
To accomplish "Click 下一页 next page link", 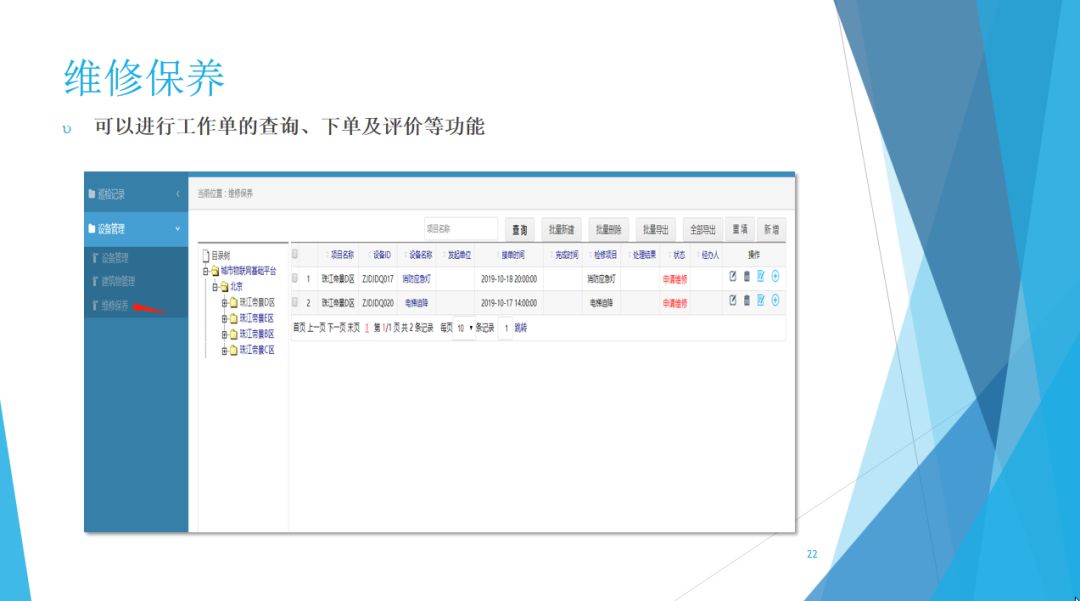I will point(335,328).
